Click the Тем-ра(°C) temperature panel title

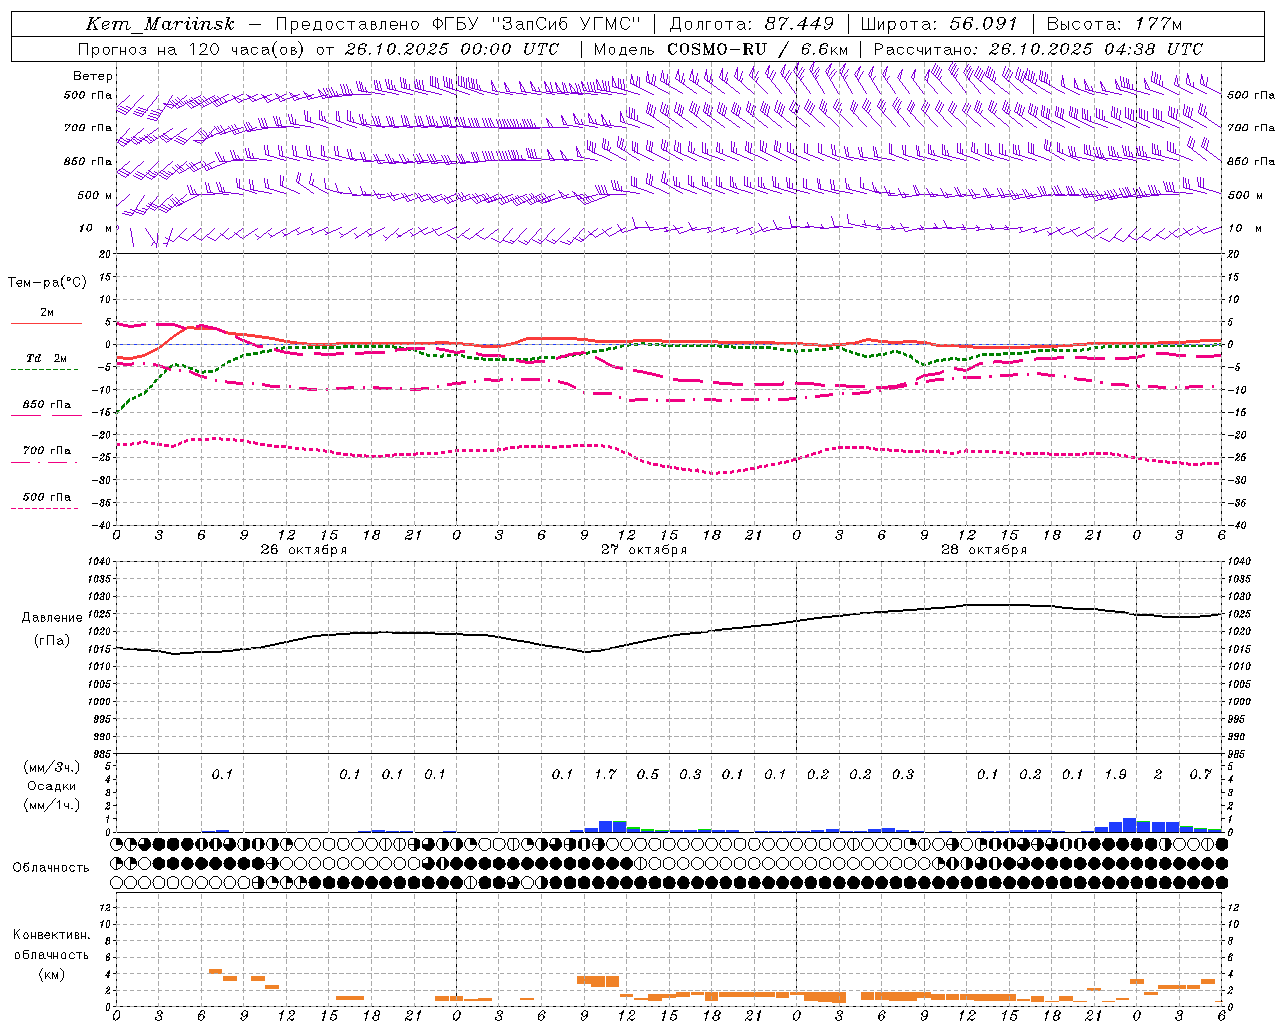click(x=47, y=283)
